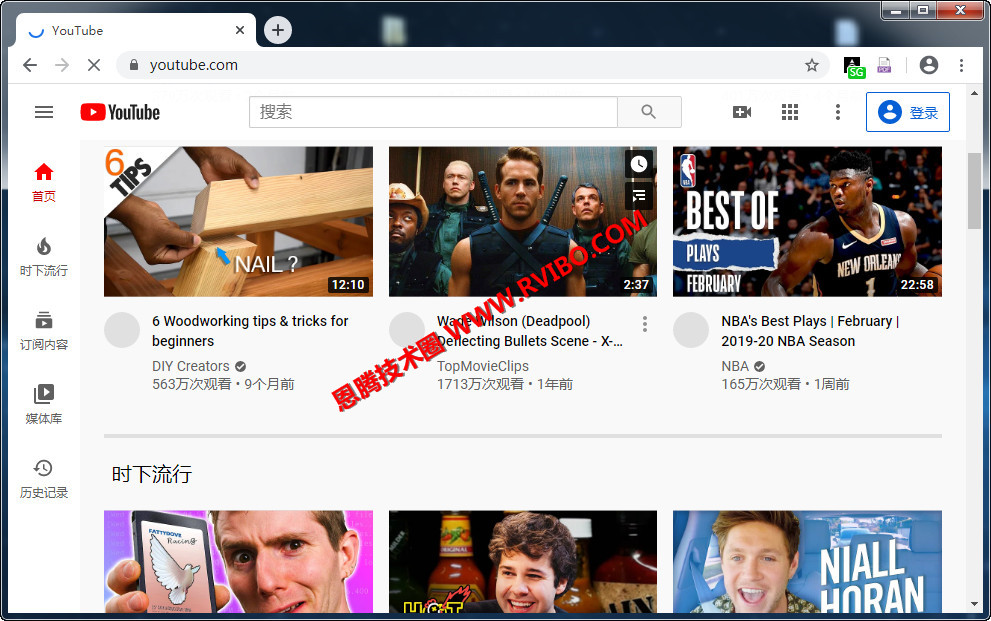Open 历史记录 history in sidebar

point(44,479)
